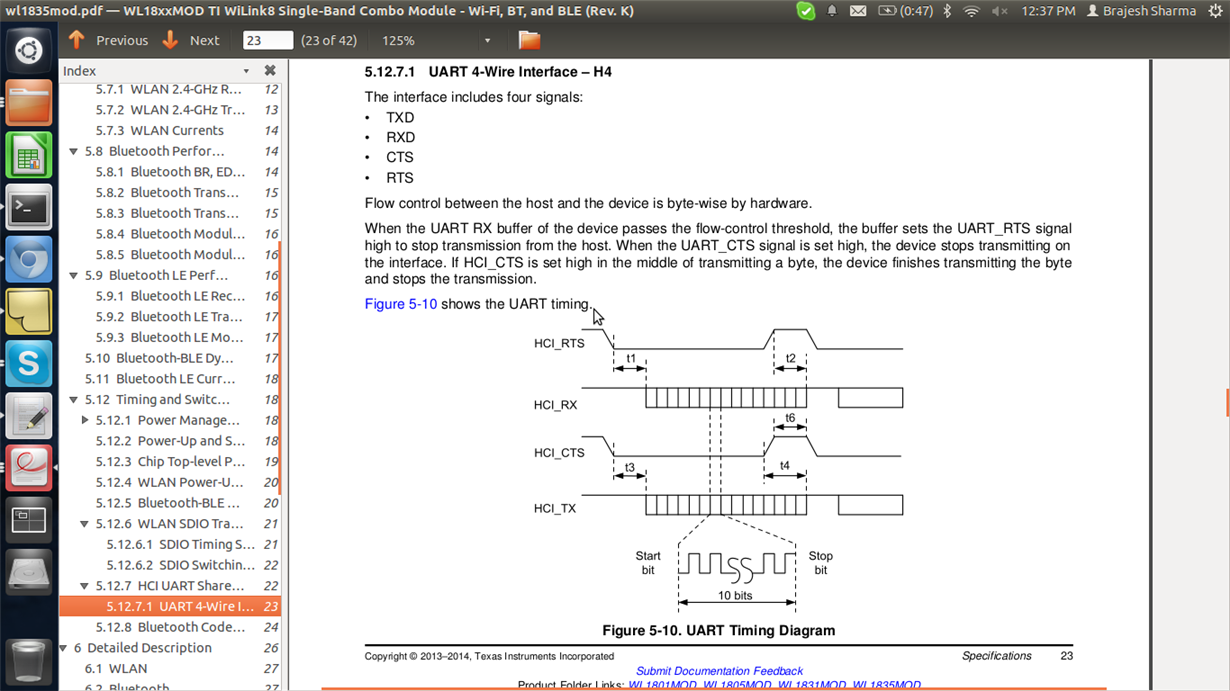Go to the Next page arrow
Screen dimensions: 1230x691
[170, 40]
